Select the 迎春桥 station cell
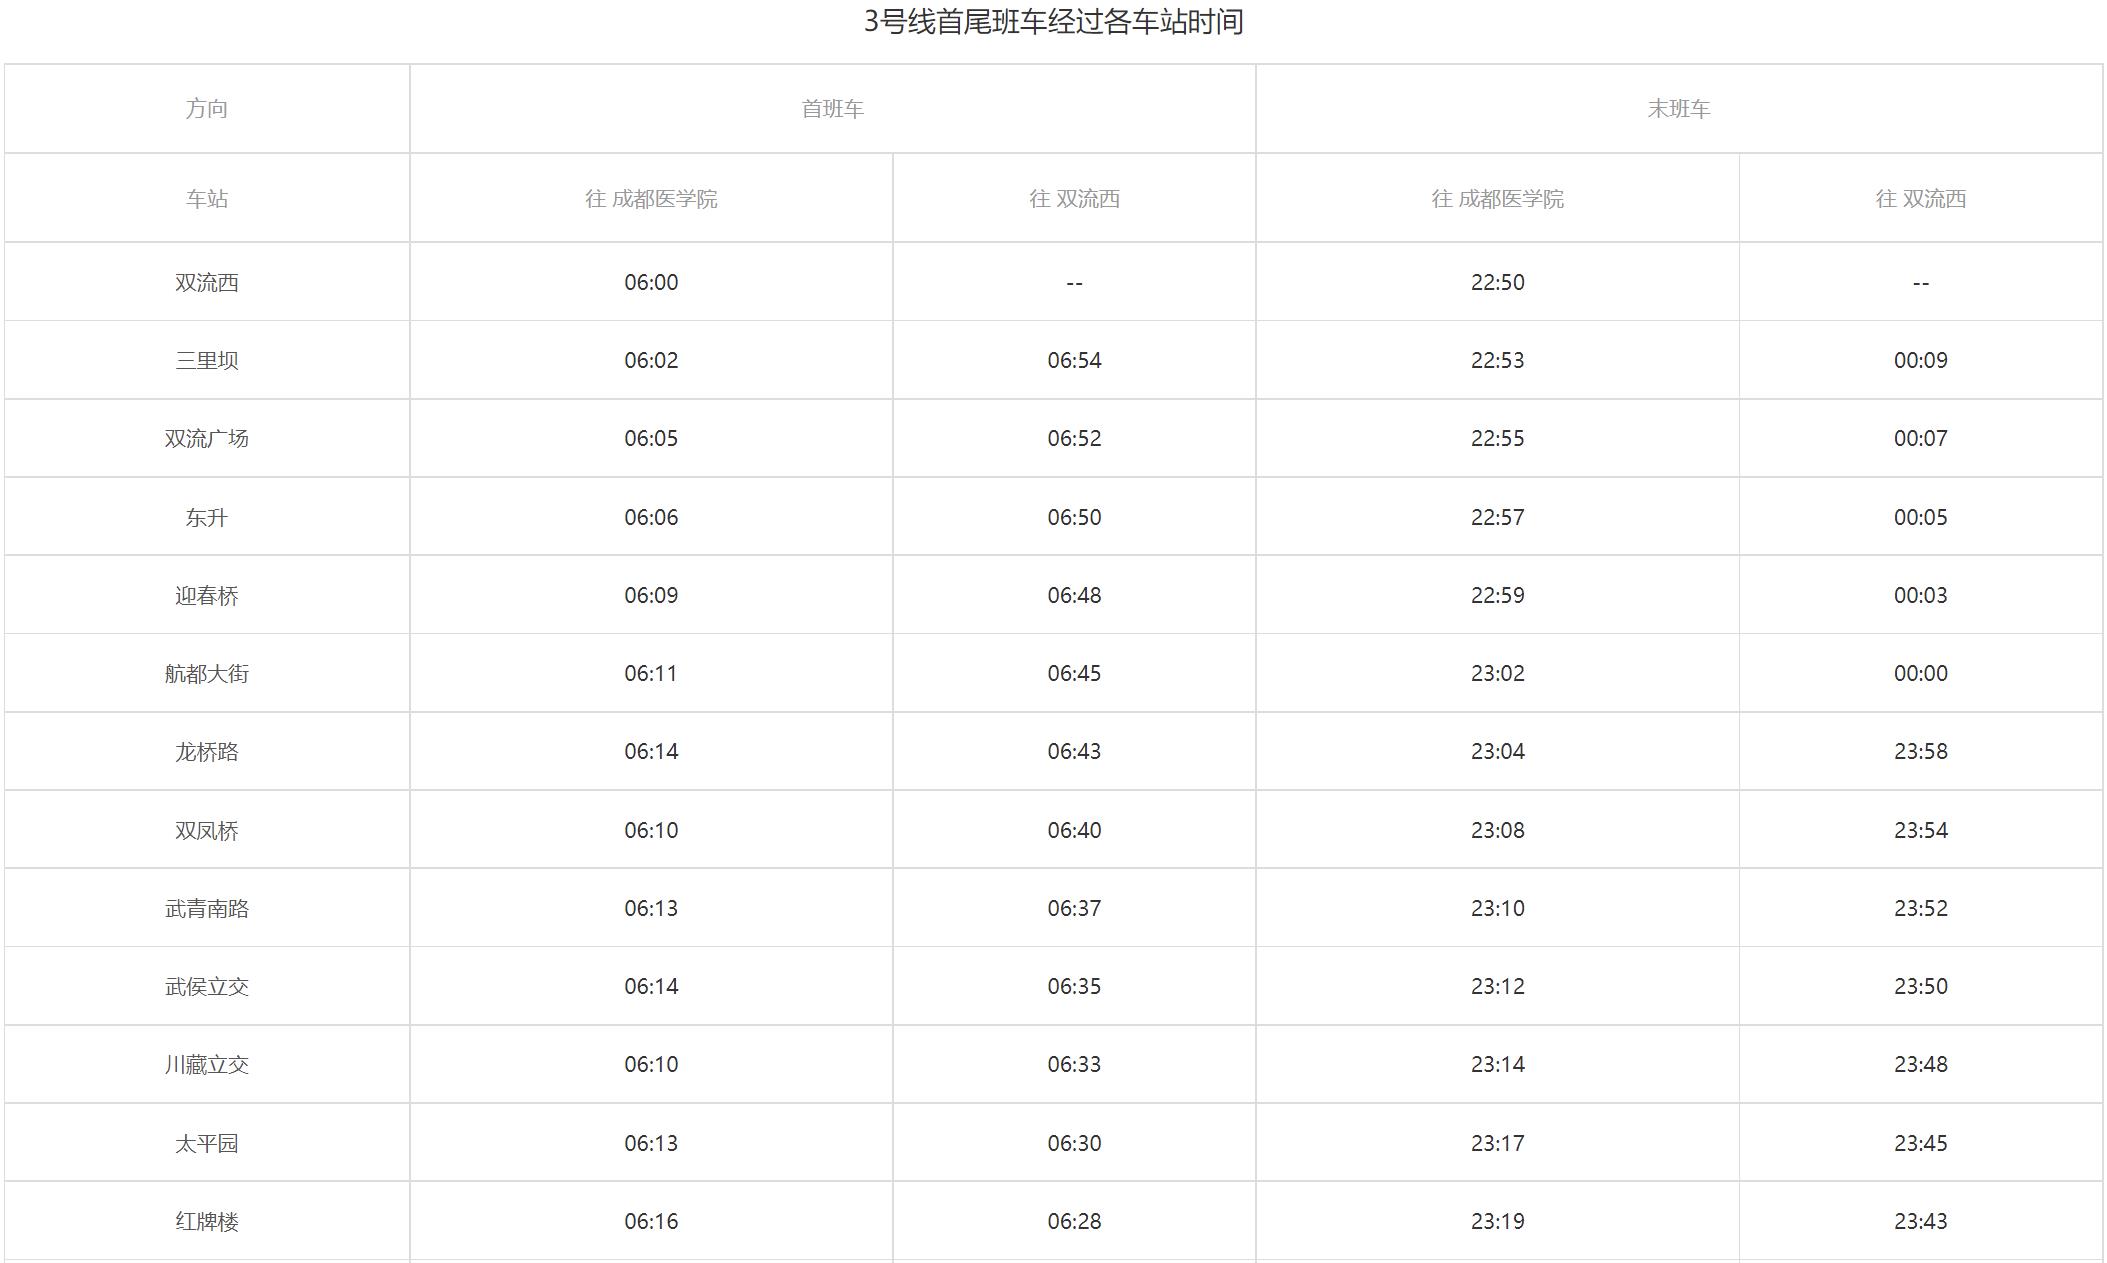This screenshot has width=2107, height=1263. coord(207,595)
